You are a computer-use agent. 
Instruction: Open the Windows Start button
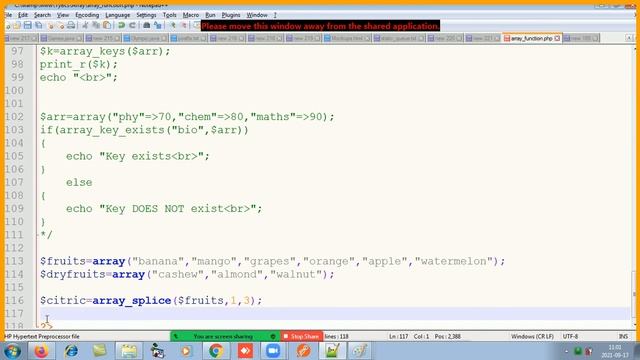coord(12,351)
